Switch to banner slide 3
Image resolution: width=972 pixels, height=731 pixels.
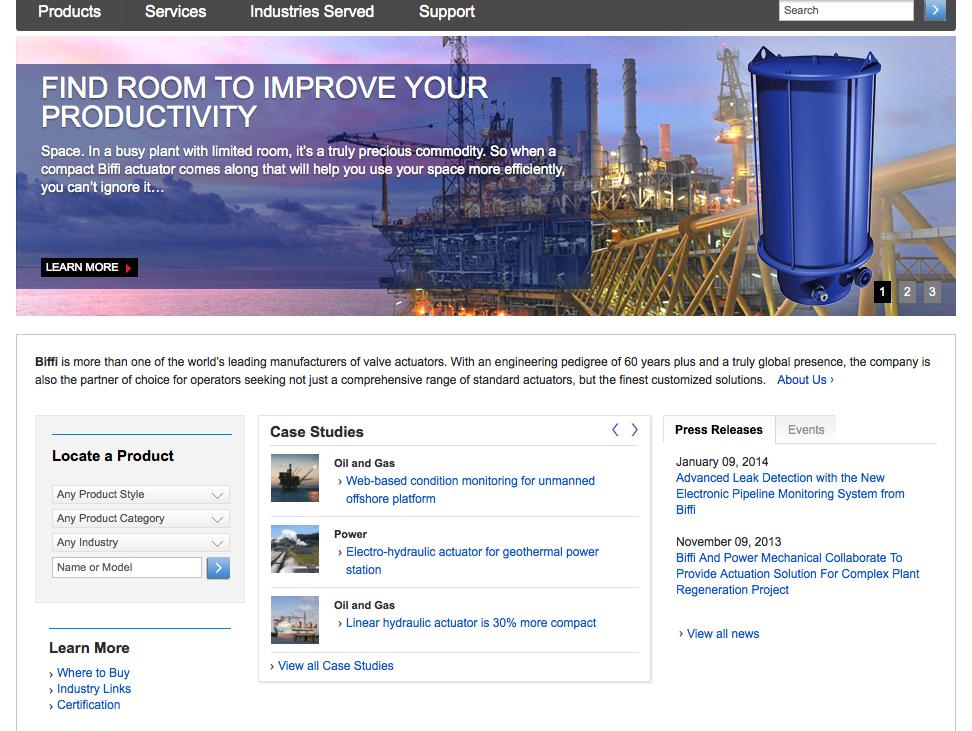[932, 292]
